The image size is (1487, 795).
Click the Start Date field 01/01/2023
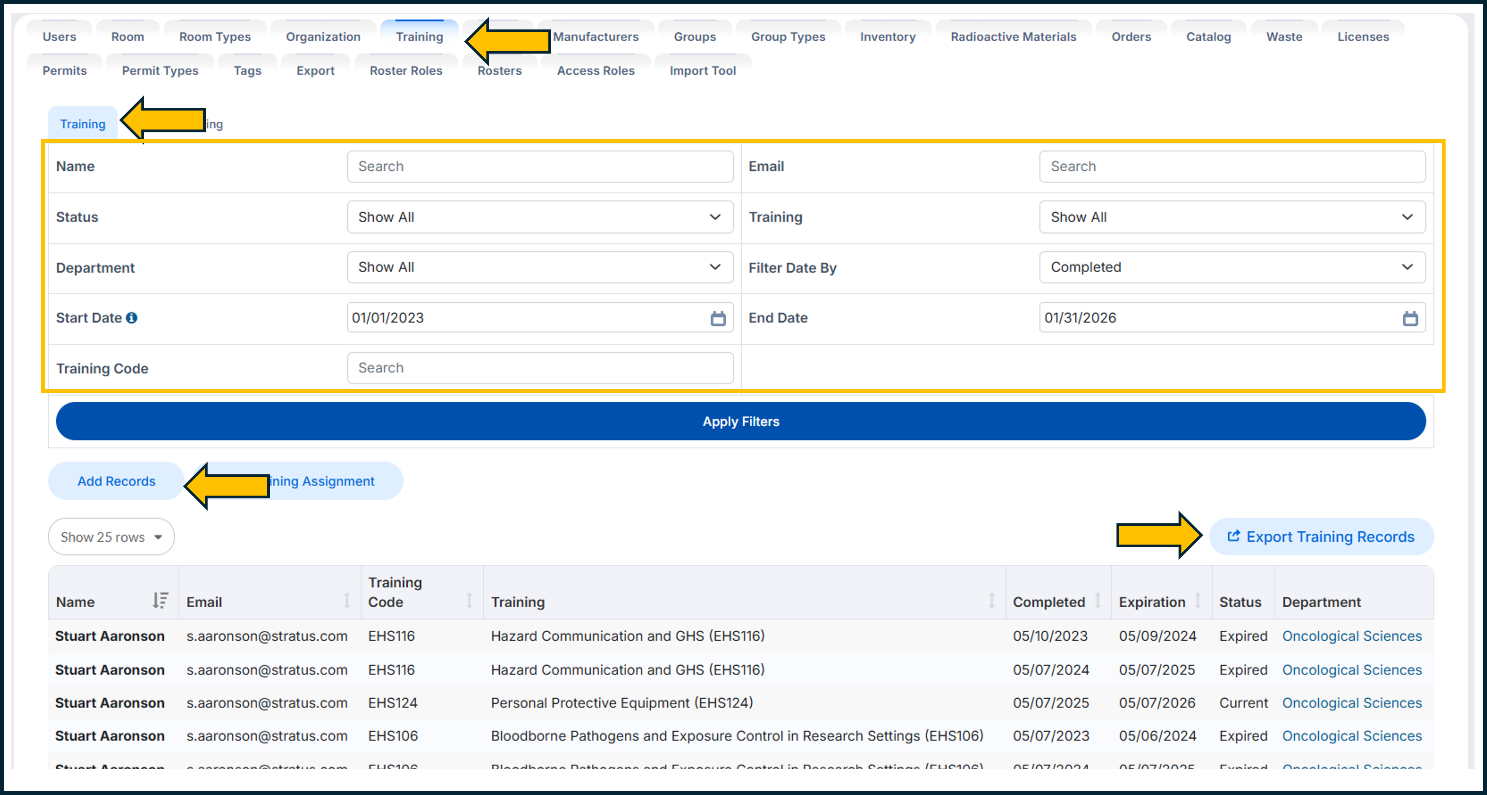click(540, 318)
